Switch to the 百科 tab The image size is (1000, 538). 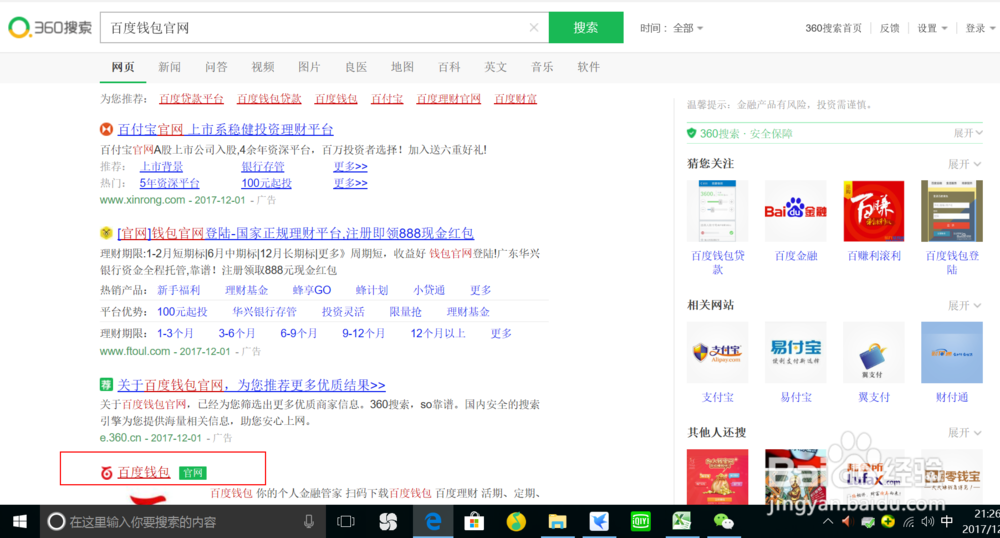pyautogui.click(x=449, y=67)
